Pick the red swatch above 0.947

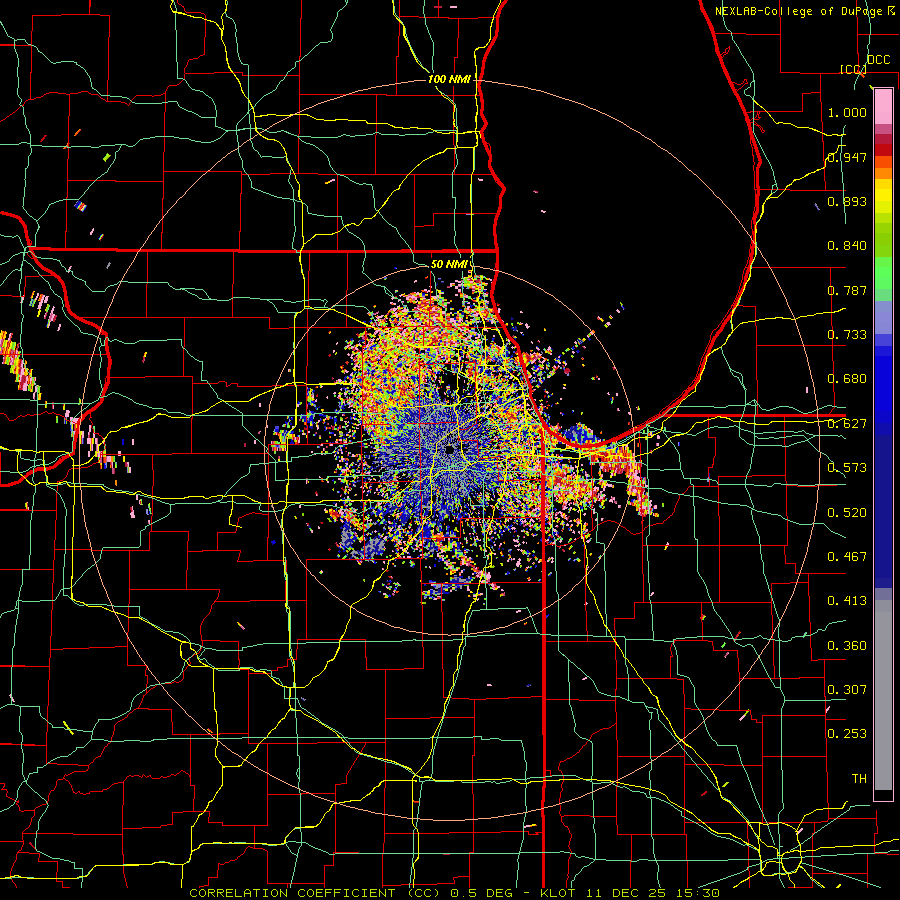pyautogui.click(x=883, y=150)
